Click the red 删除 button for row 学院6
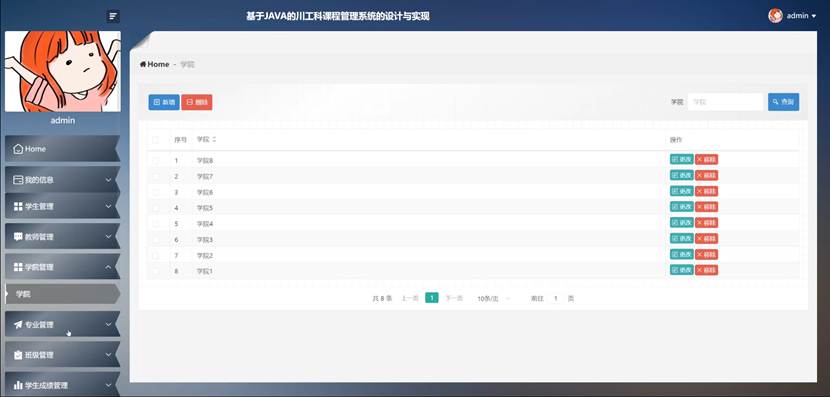The height and width of the screenshot is (397, 830). [x=707, y=191]
